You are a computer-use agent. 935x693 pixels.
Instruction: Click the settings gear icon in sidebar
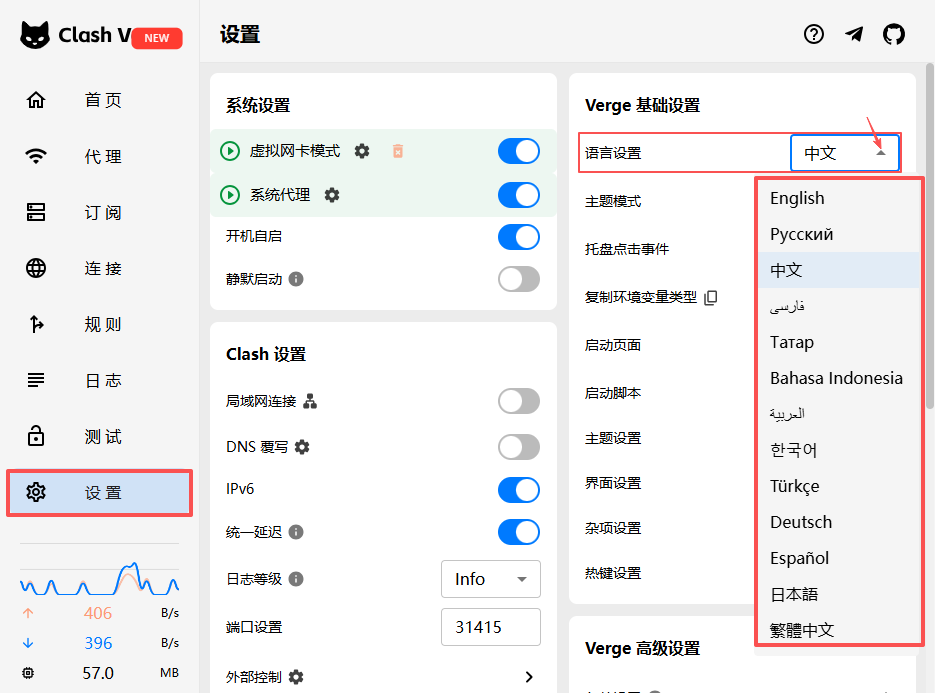pos(36,492)
